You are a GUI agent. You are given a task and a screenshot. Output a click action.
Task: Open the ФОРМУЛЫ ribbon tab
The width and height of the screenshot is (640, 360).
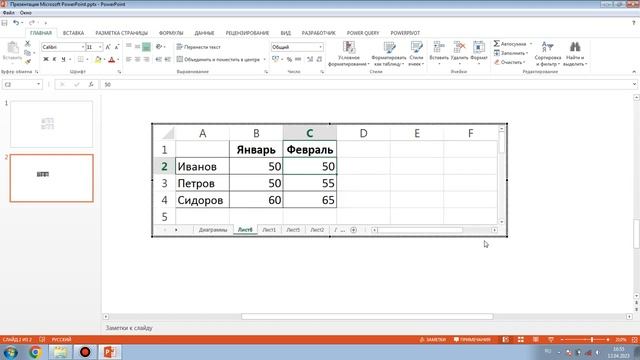point(171,33)
